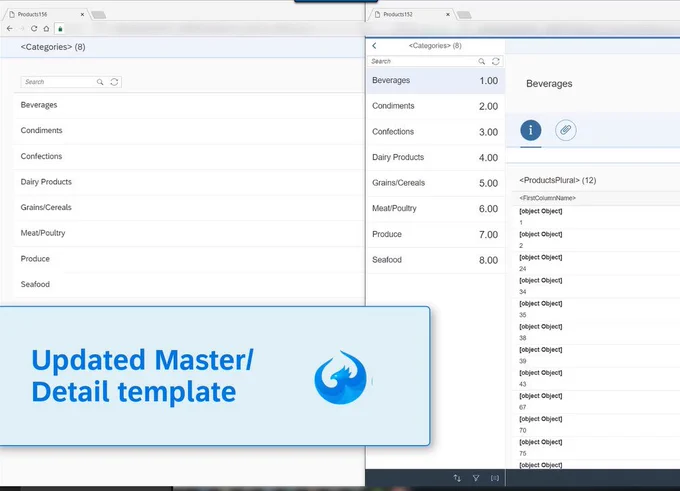This screenshot has height=491, width=680.
Task: Open the product row with ID 43
Action: (596, 378)
